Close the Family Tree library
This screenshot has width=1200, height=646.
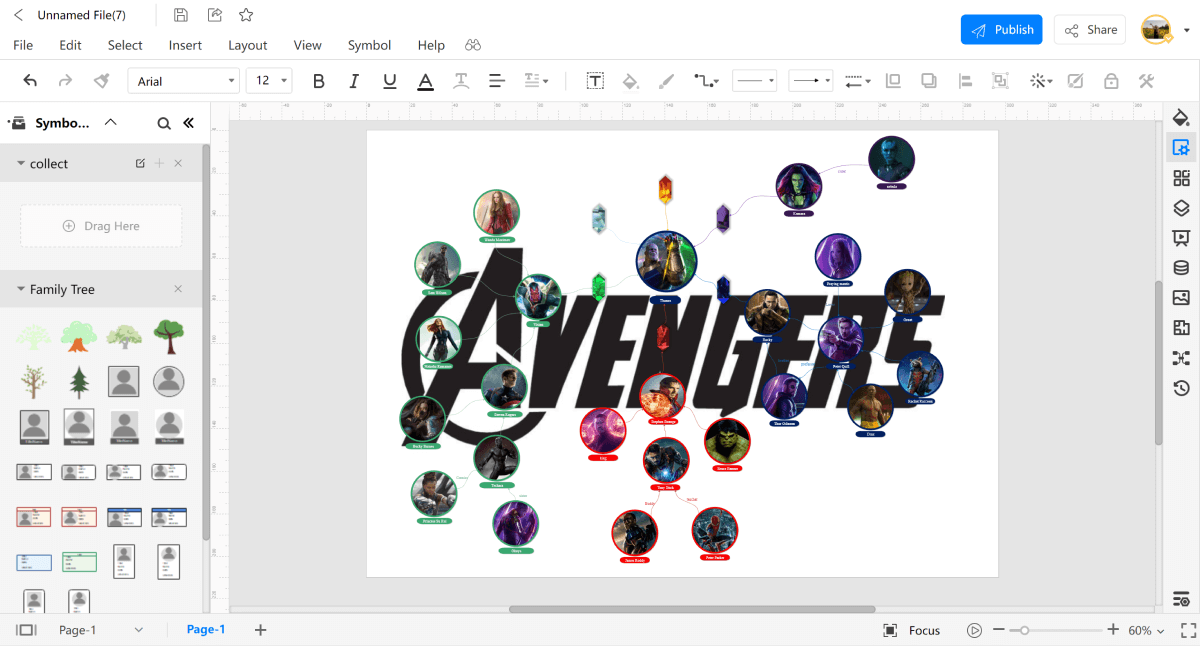point(178,289)
